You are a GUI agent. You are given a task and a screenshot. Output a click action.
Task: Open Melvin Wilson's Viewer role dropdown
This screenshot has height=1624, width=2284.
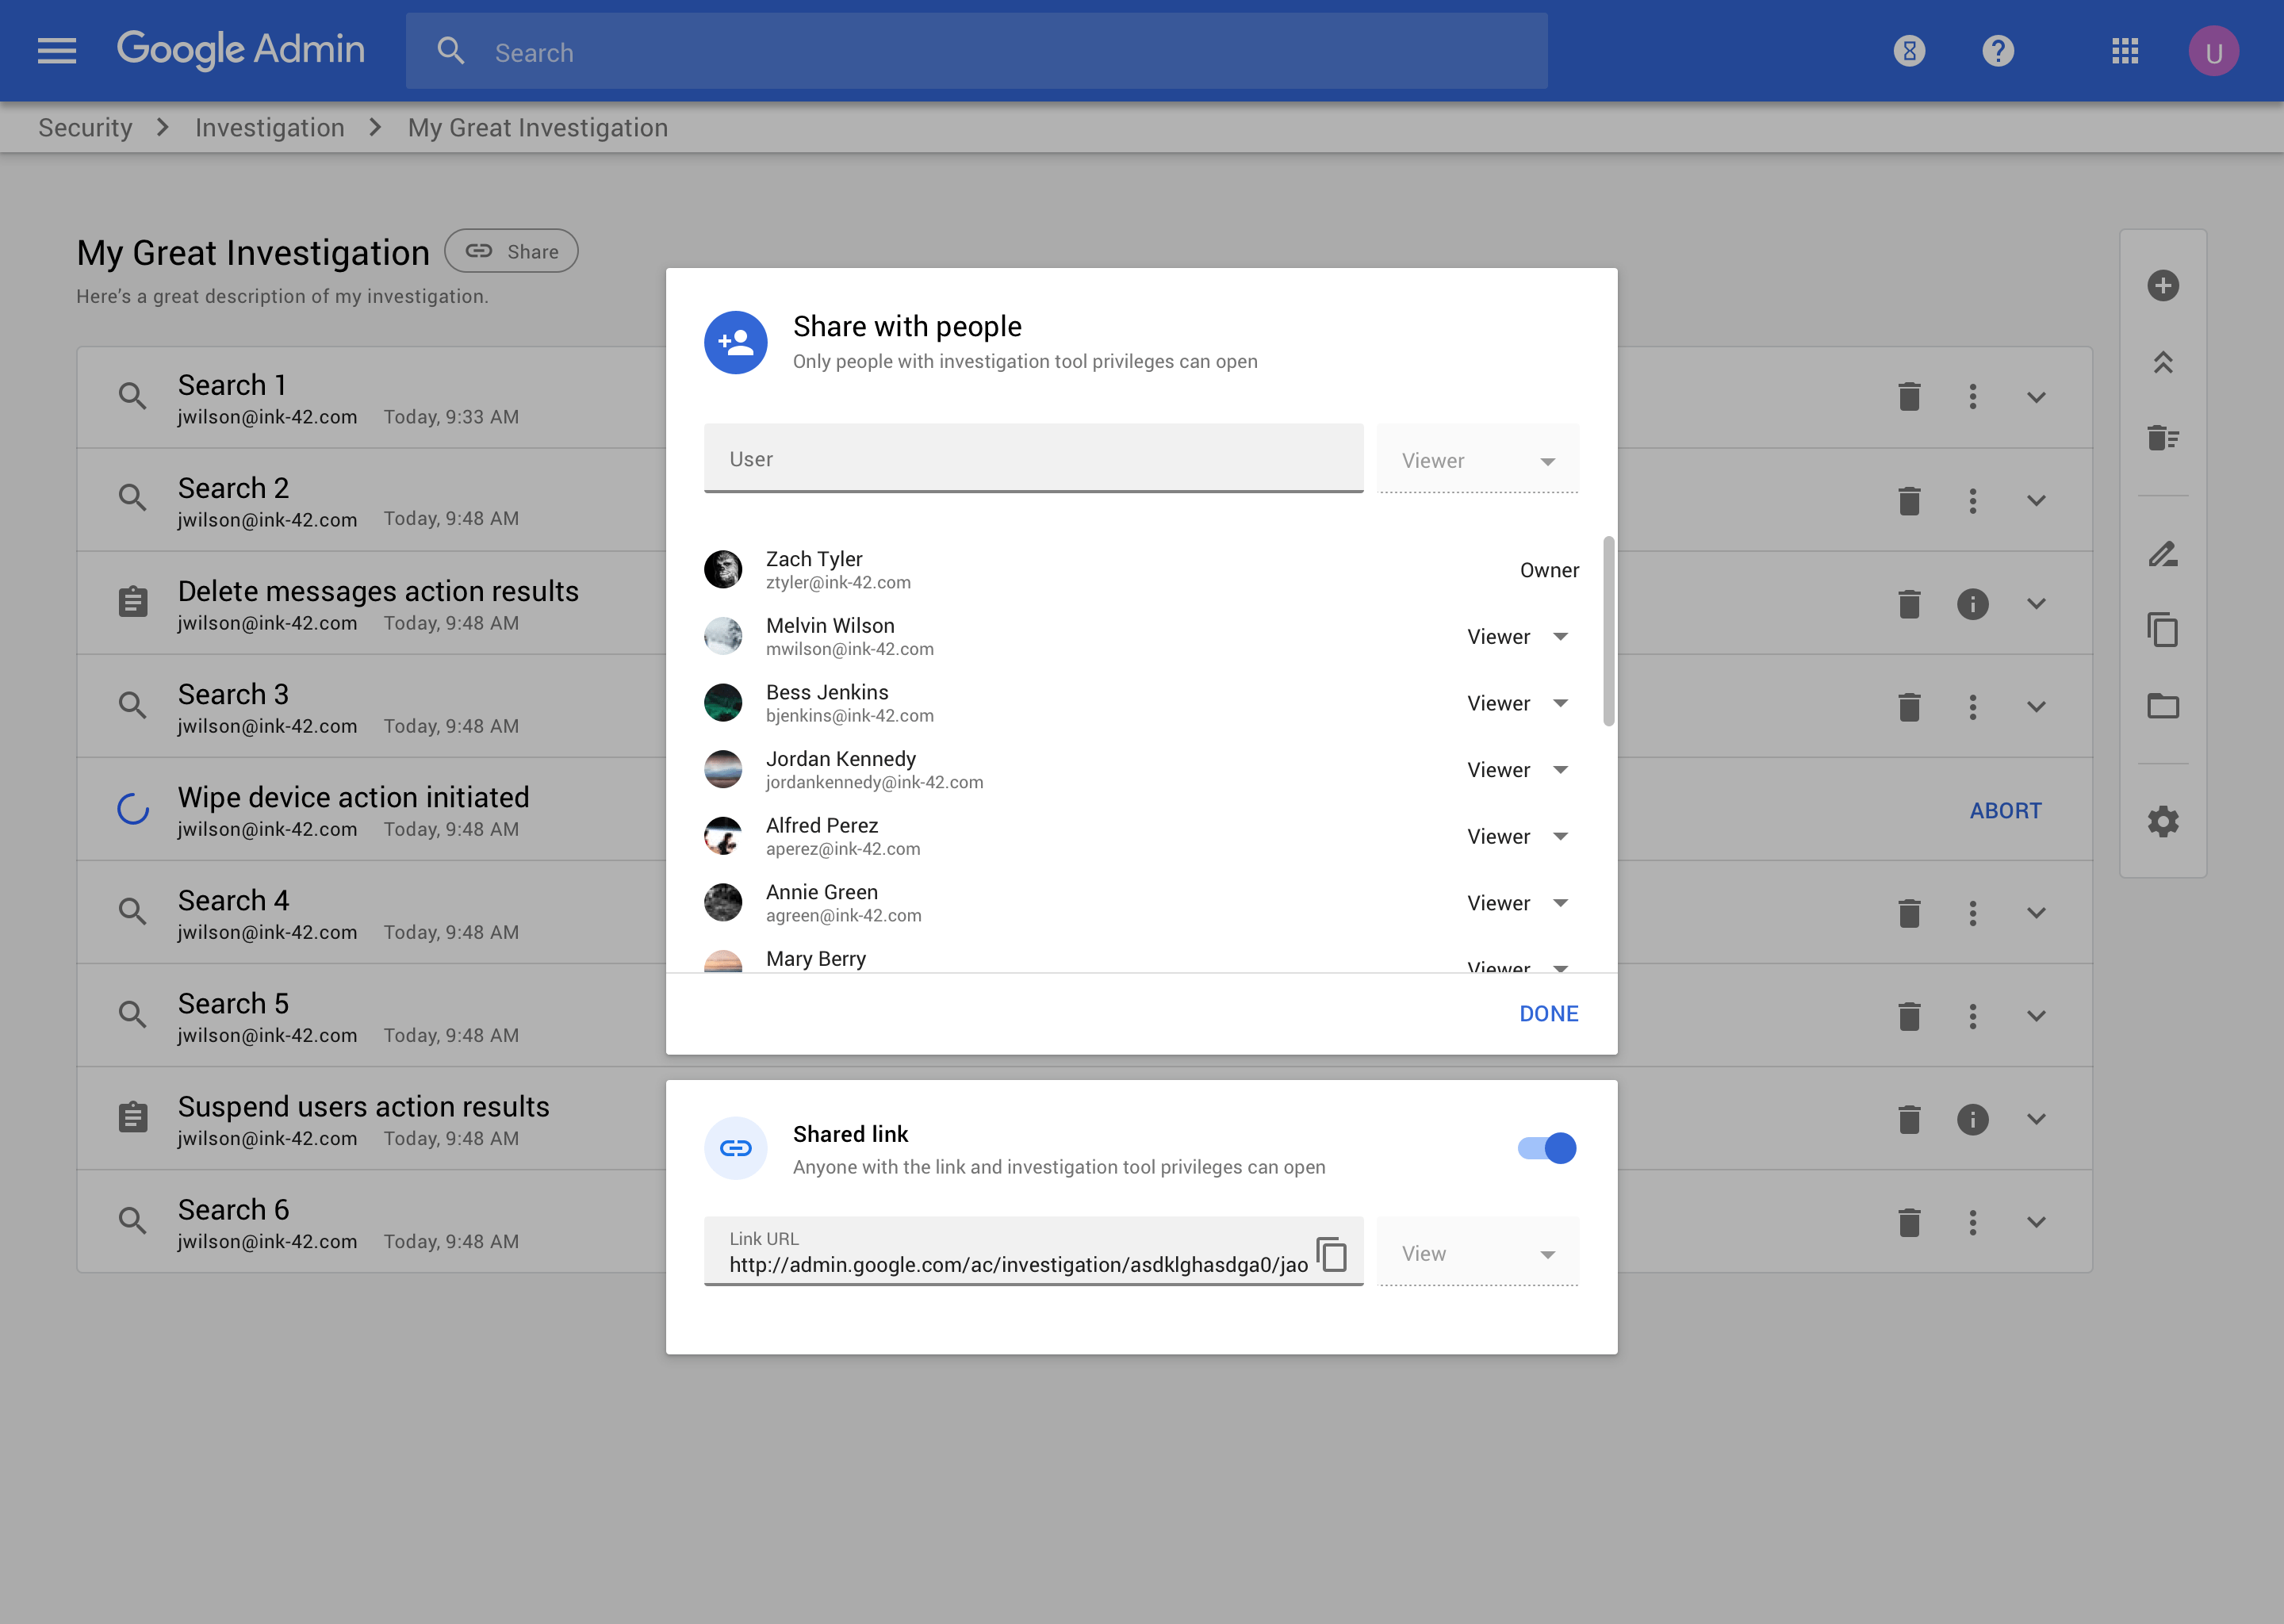(x=1517, y=637)
